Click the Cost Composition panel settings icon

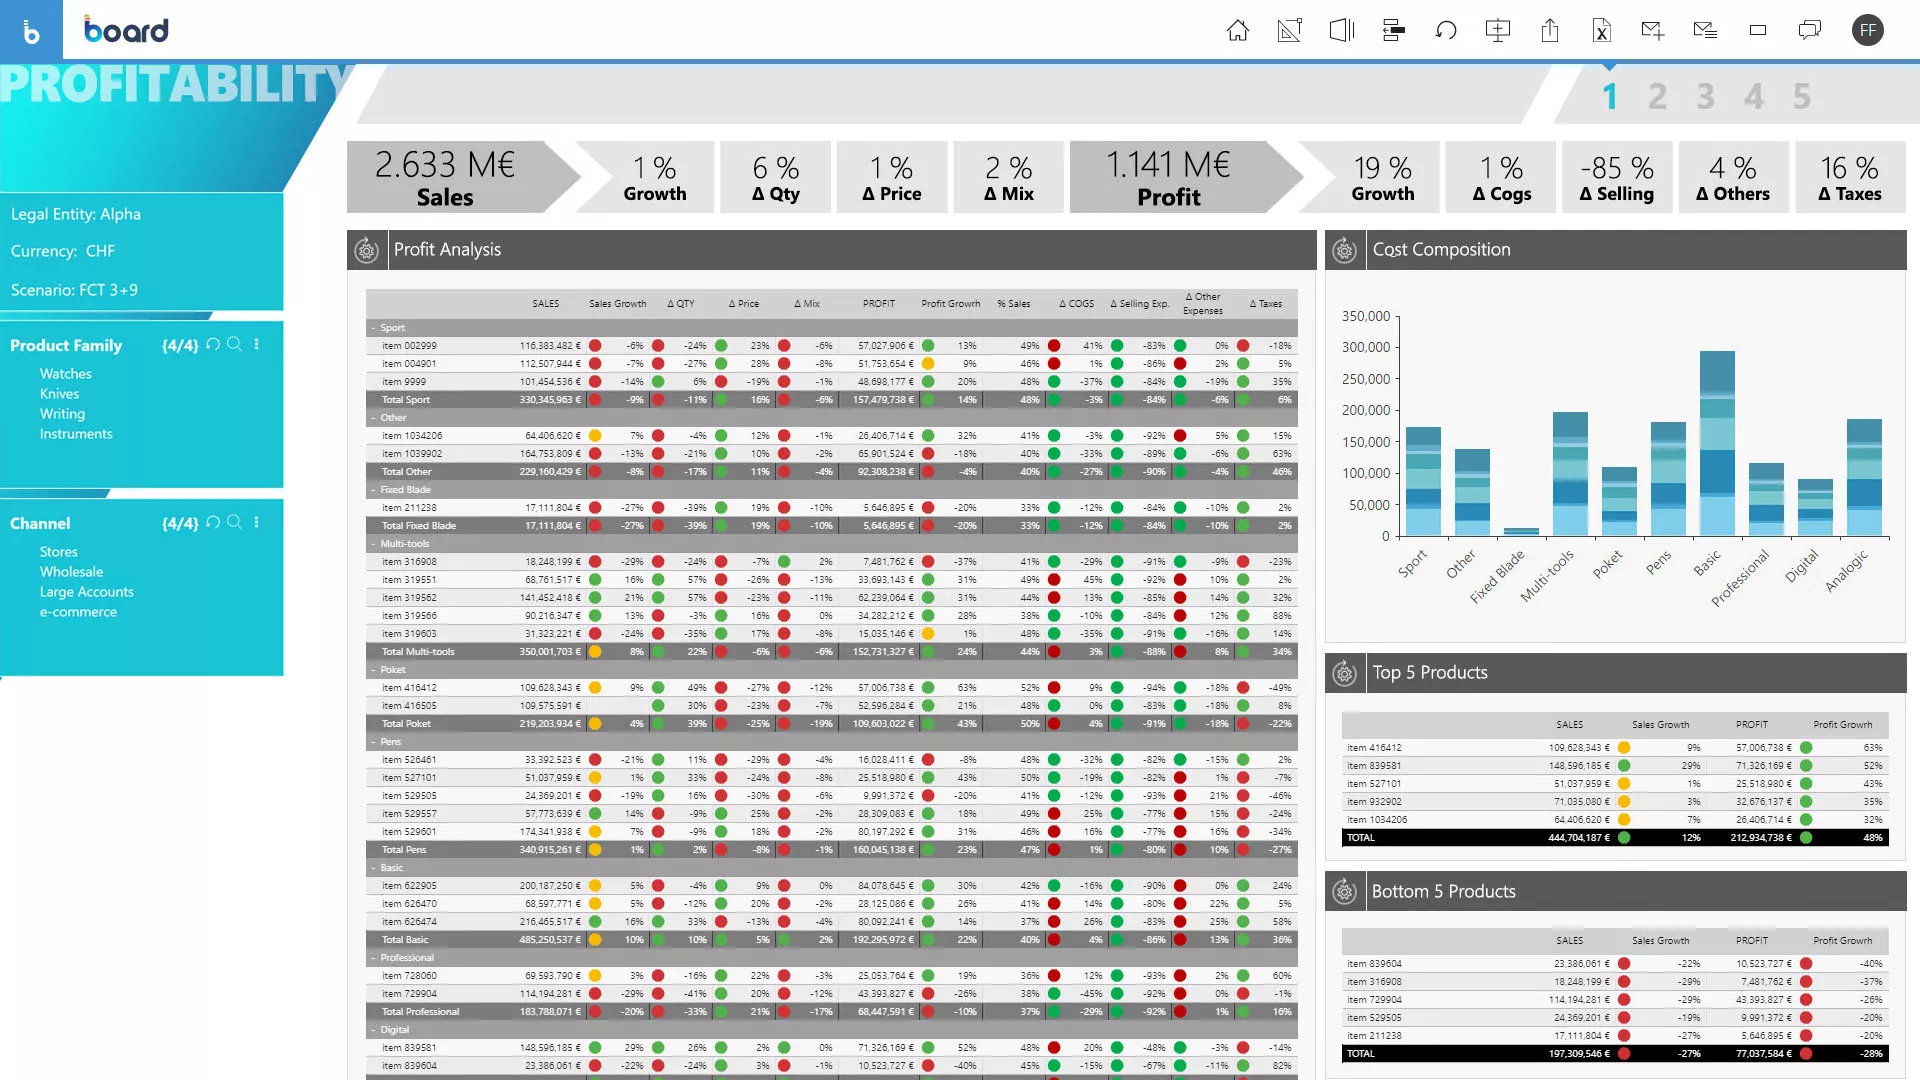pyautogui.click(x=1344, y=251)
